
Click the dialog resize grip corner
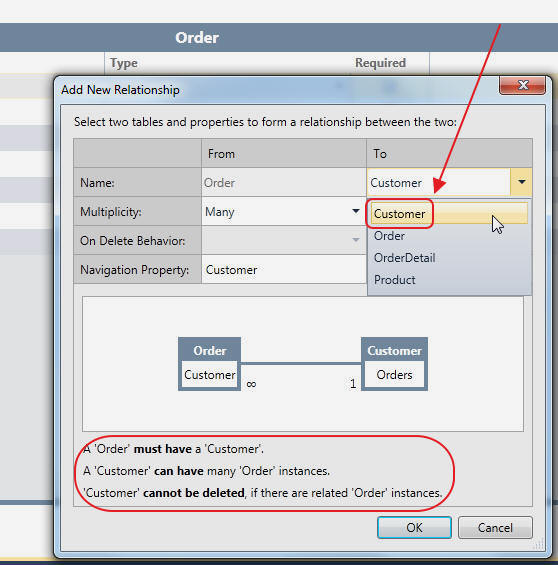point(539,544)
